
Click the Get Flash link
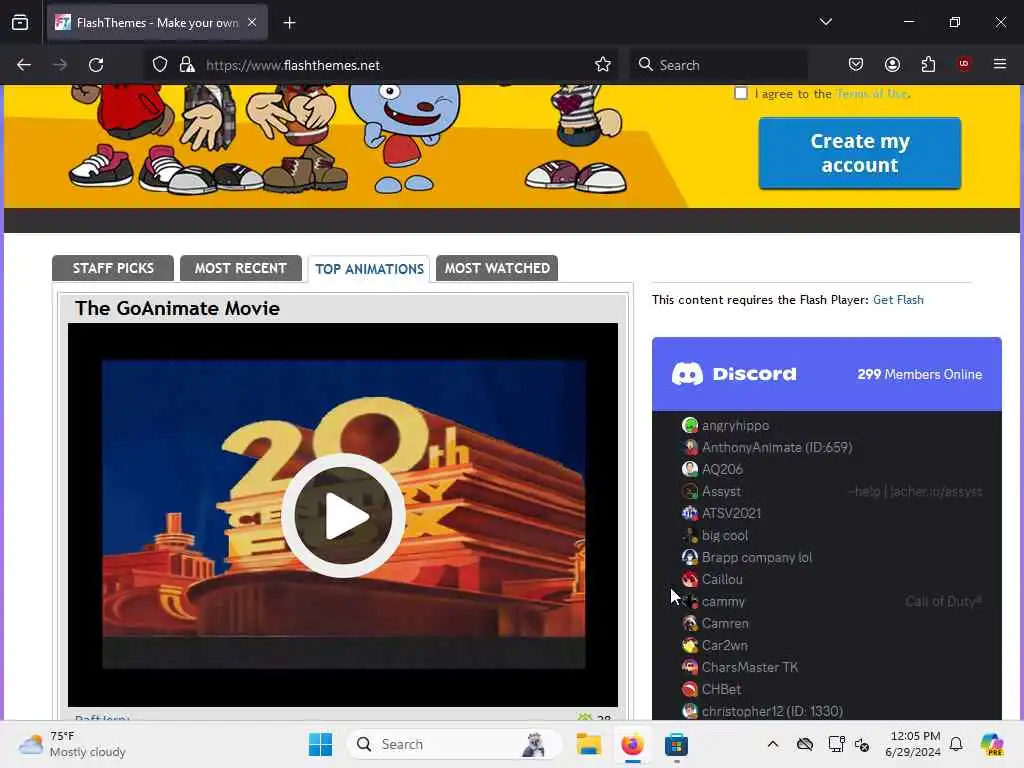898,300
